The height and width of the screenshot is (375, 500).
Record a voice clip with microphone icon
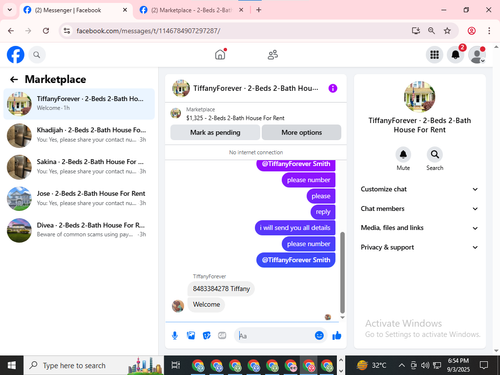[175, 336]
